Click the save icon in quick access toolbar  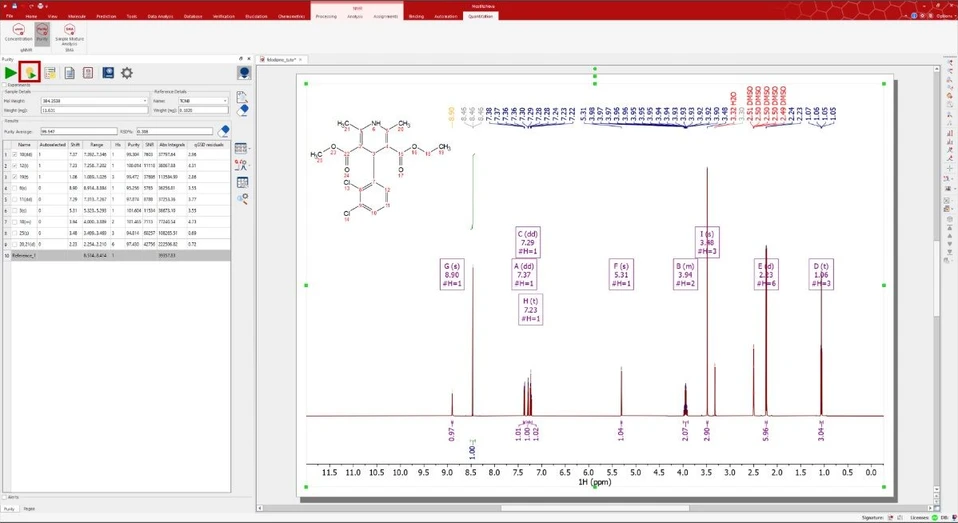coord(14,5)
